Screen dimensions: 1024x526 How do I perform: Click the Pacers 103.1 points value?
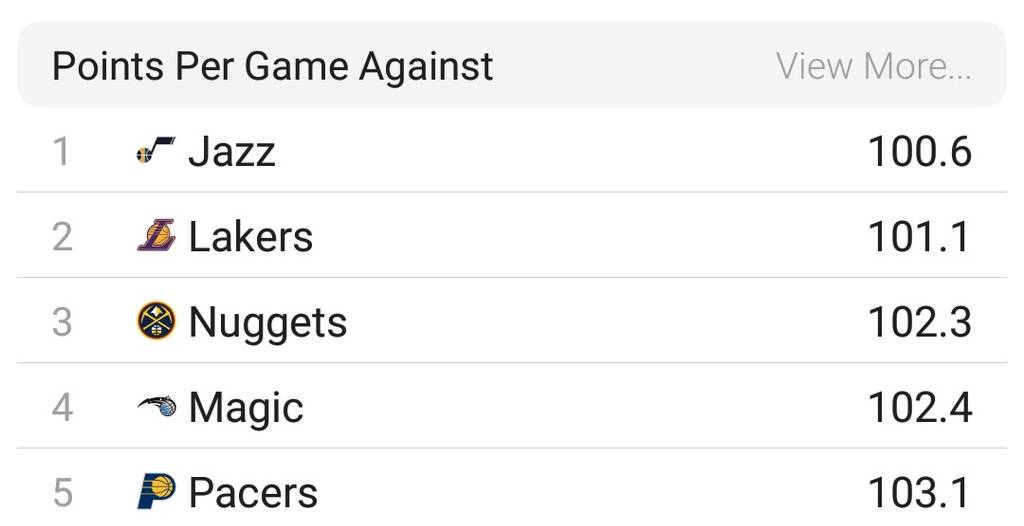[x=919, y=492]
